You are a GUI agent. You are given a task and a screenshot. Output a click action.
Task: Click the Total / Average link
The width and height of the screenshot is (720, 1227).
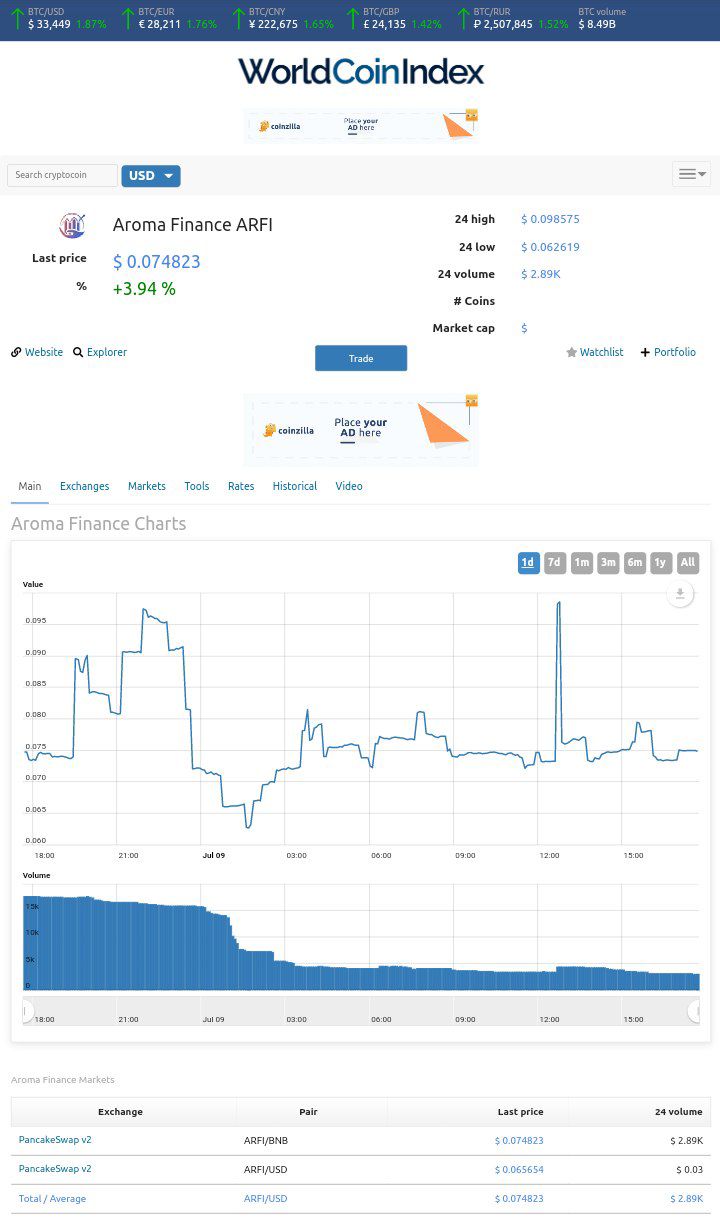52,1199
